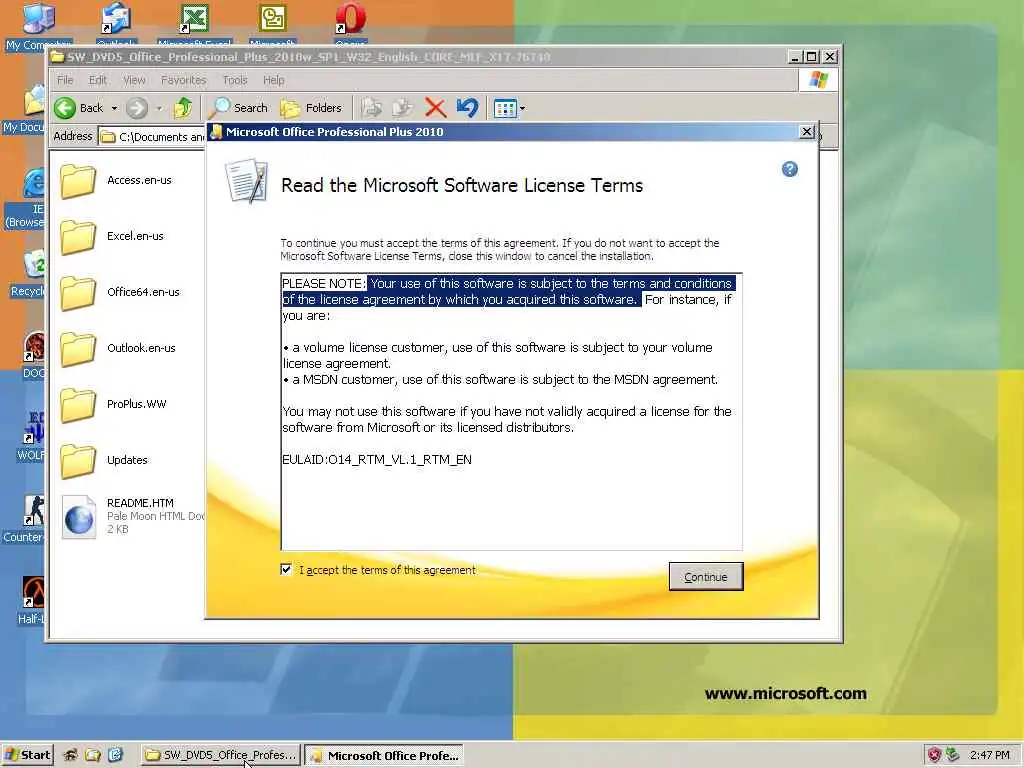Maximize the SW_DVD5 Explorer window
The height and width of the screenshot is (768, 1024).
pyautogui.click(x=811, y=57)
